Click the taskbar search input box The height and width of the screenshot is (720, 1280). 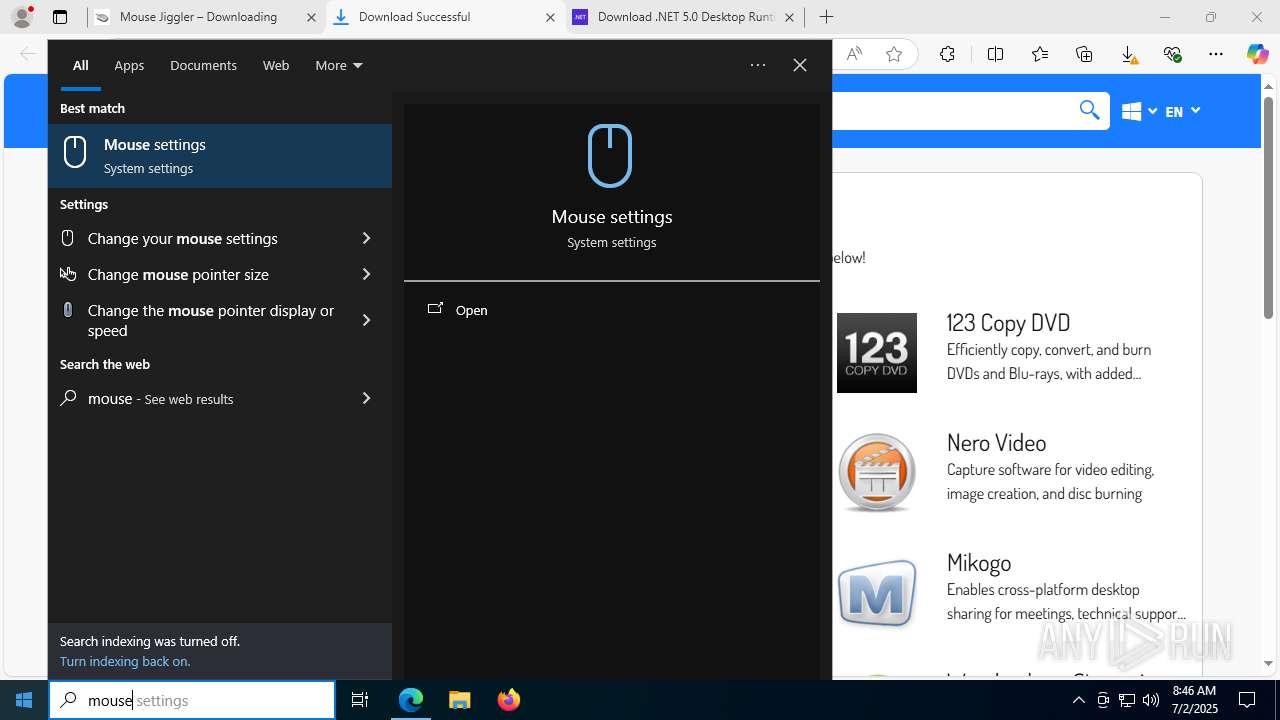pyautogui.click(x=192, y=700)
